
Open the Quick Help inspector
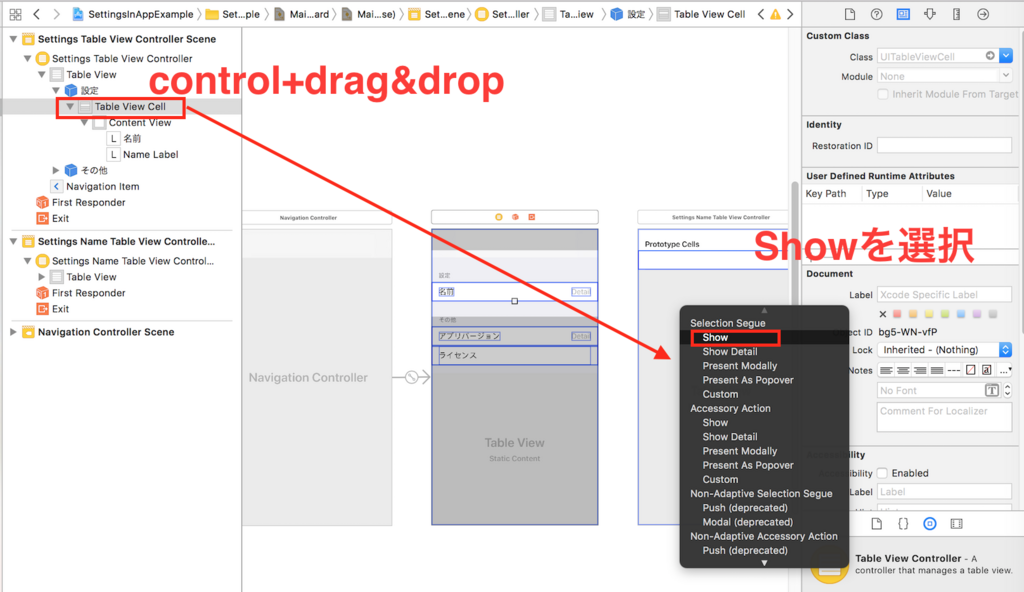click(x=876, y=14)
